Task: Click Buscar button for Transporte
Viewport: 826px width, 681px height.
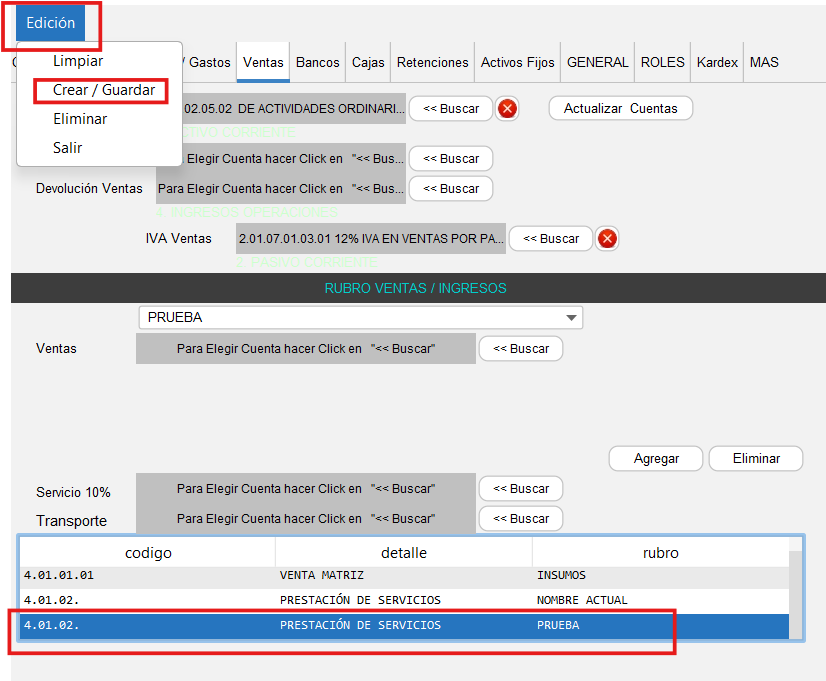Action: pyautogui.click(x=521, y=519)
